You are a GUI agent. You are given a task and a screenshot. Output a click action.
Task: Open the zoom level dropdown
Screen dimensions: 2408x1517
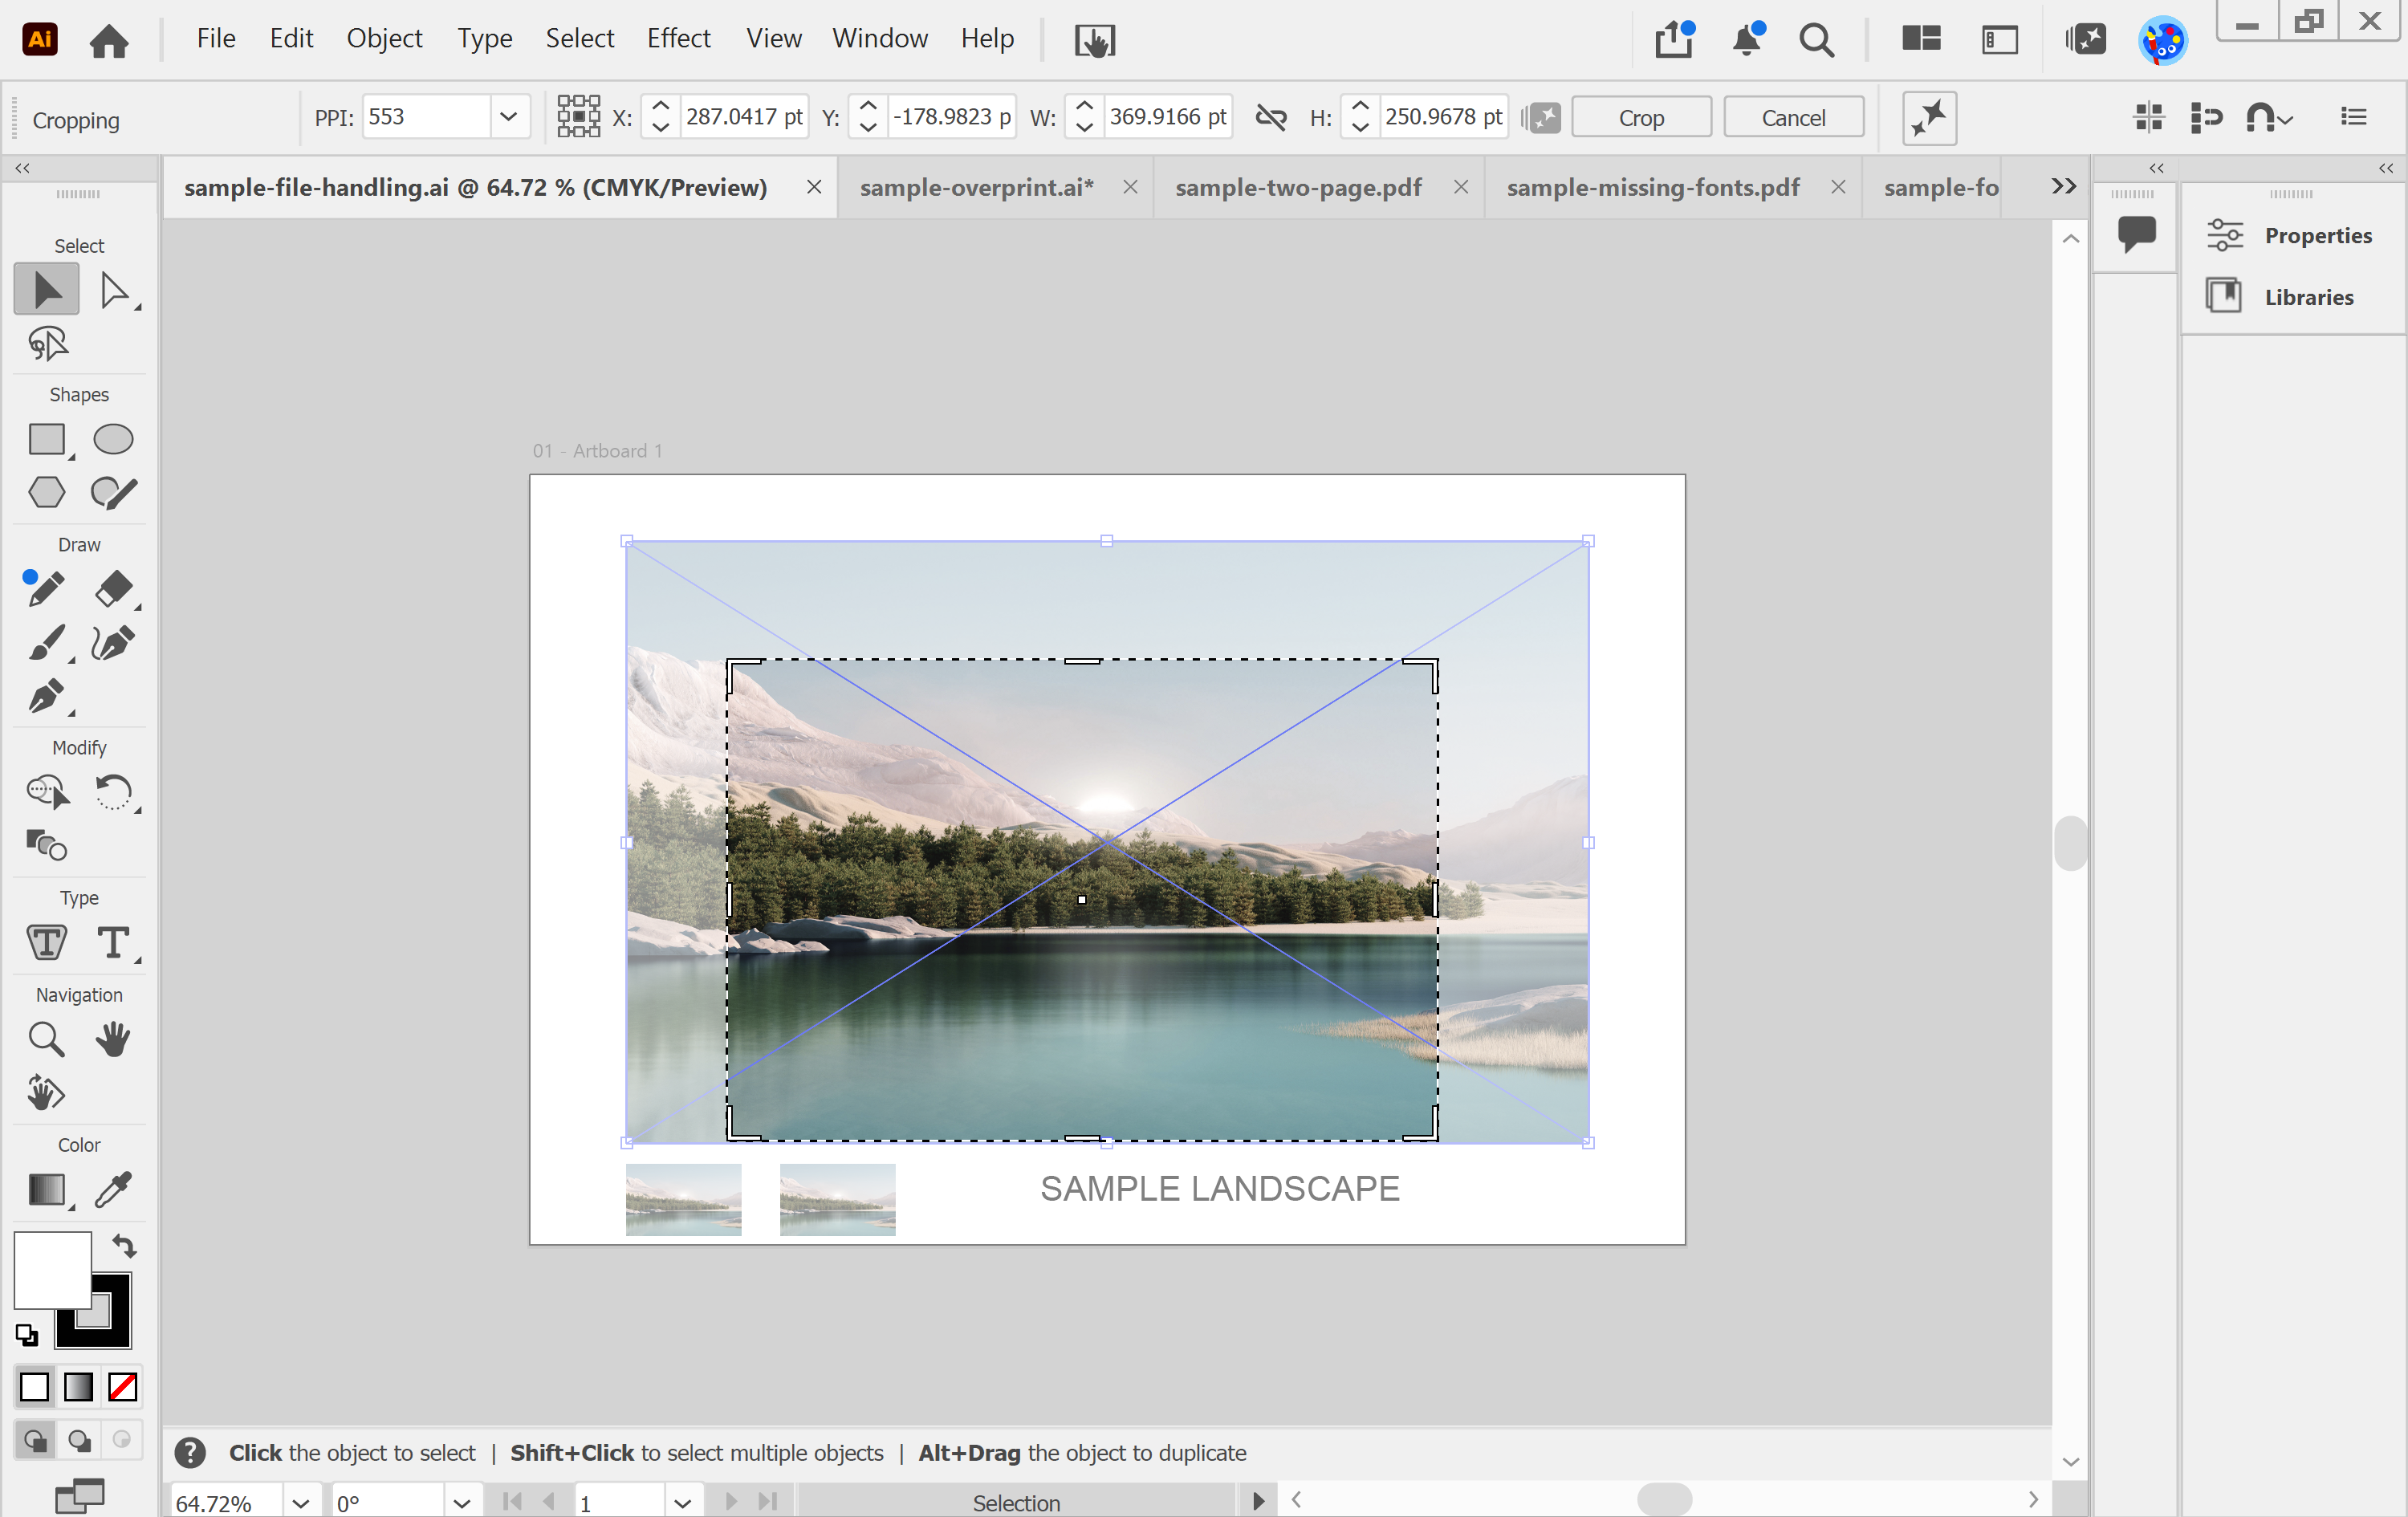[301, 1503]
